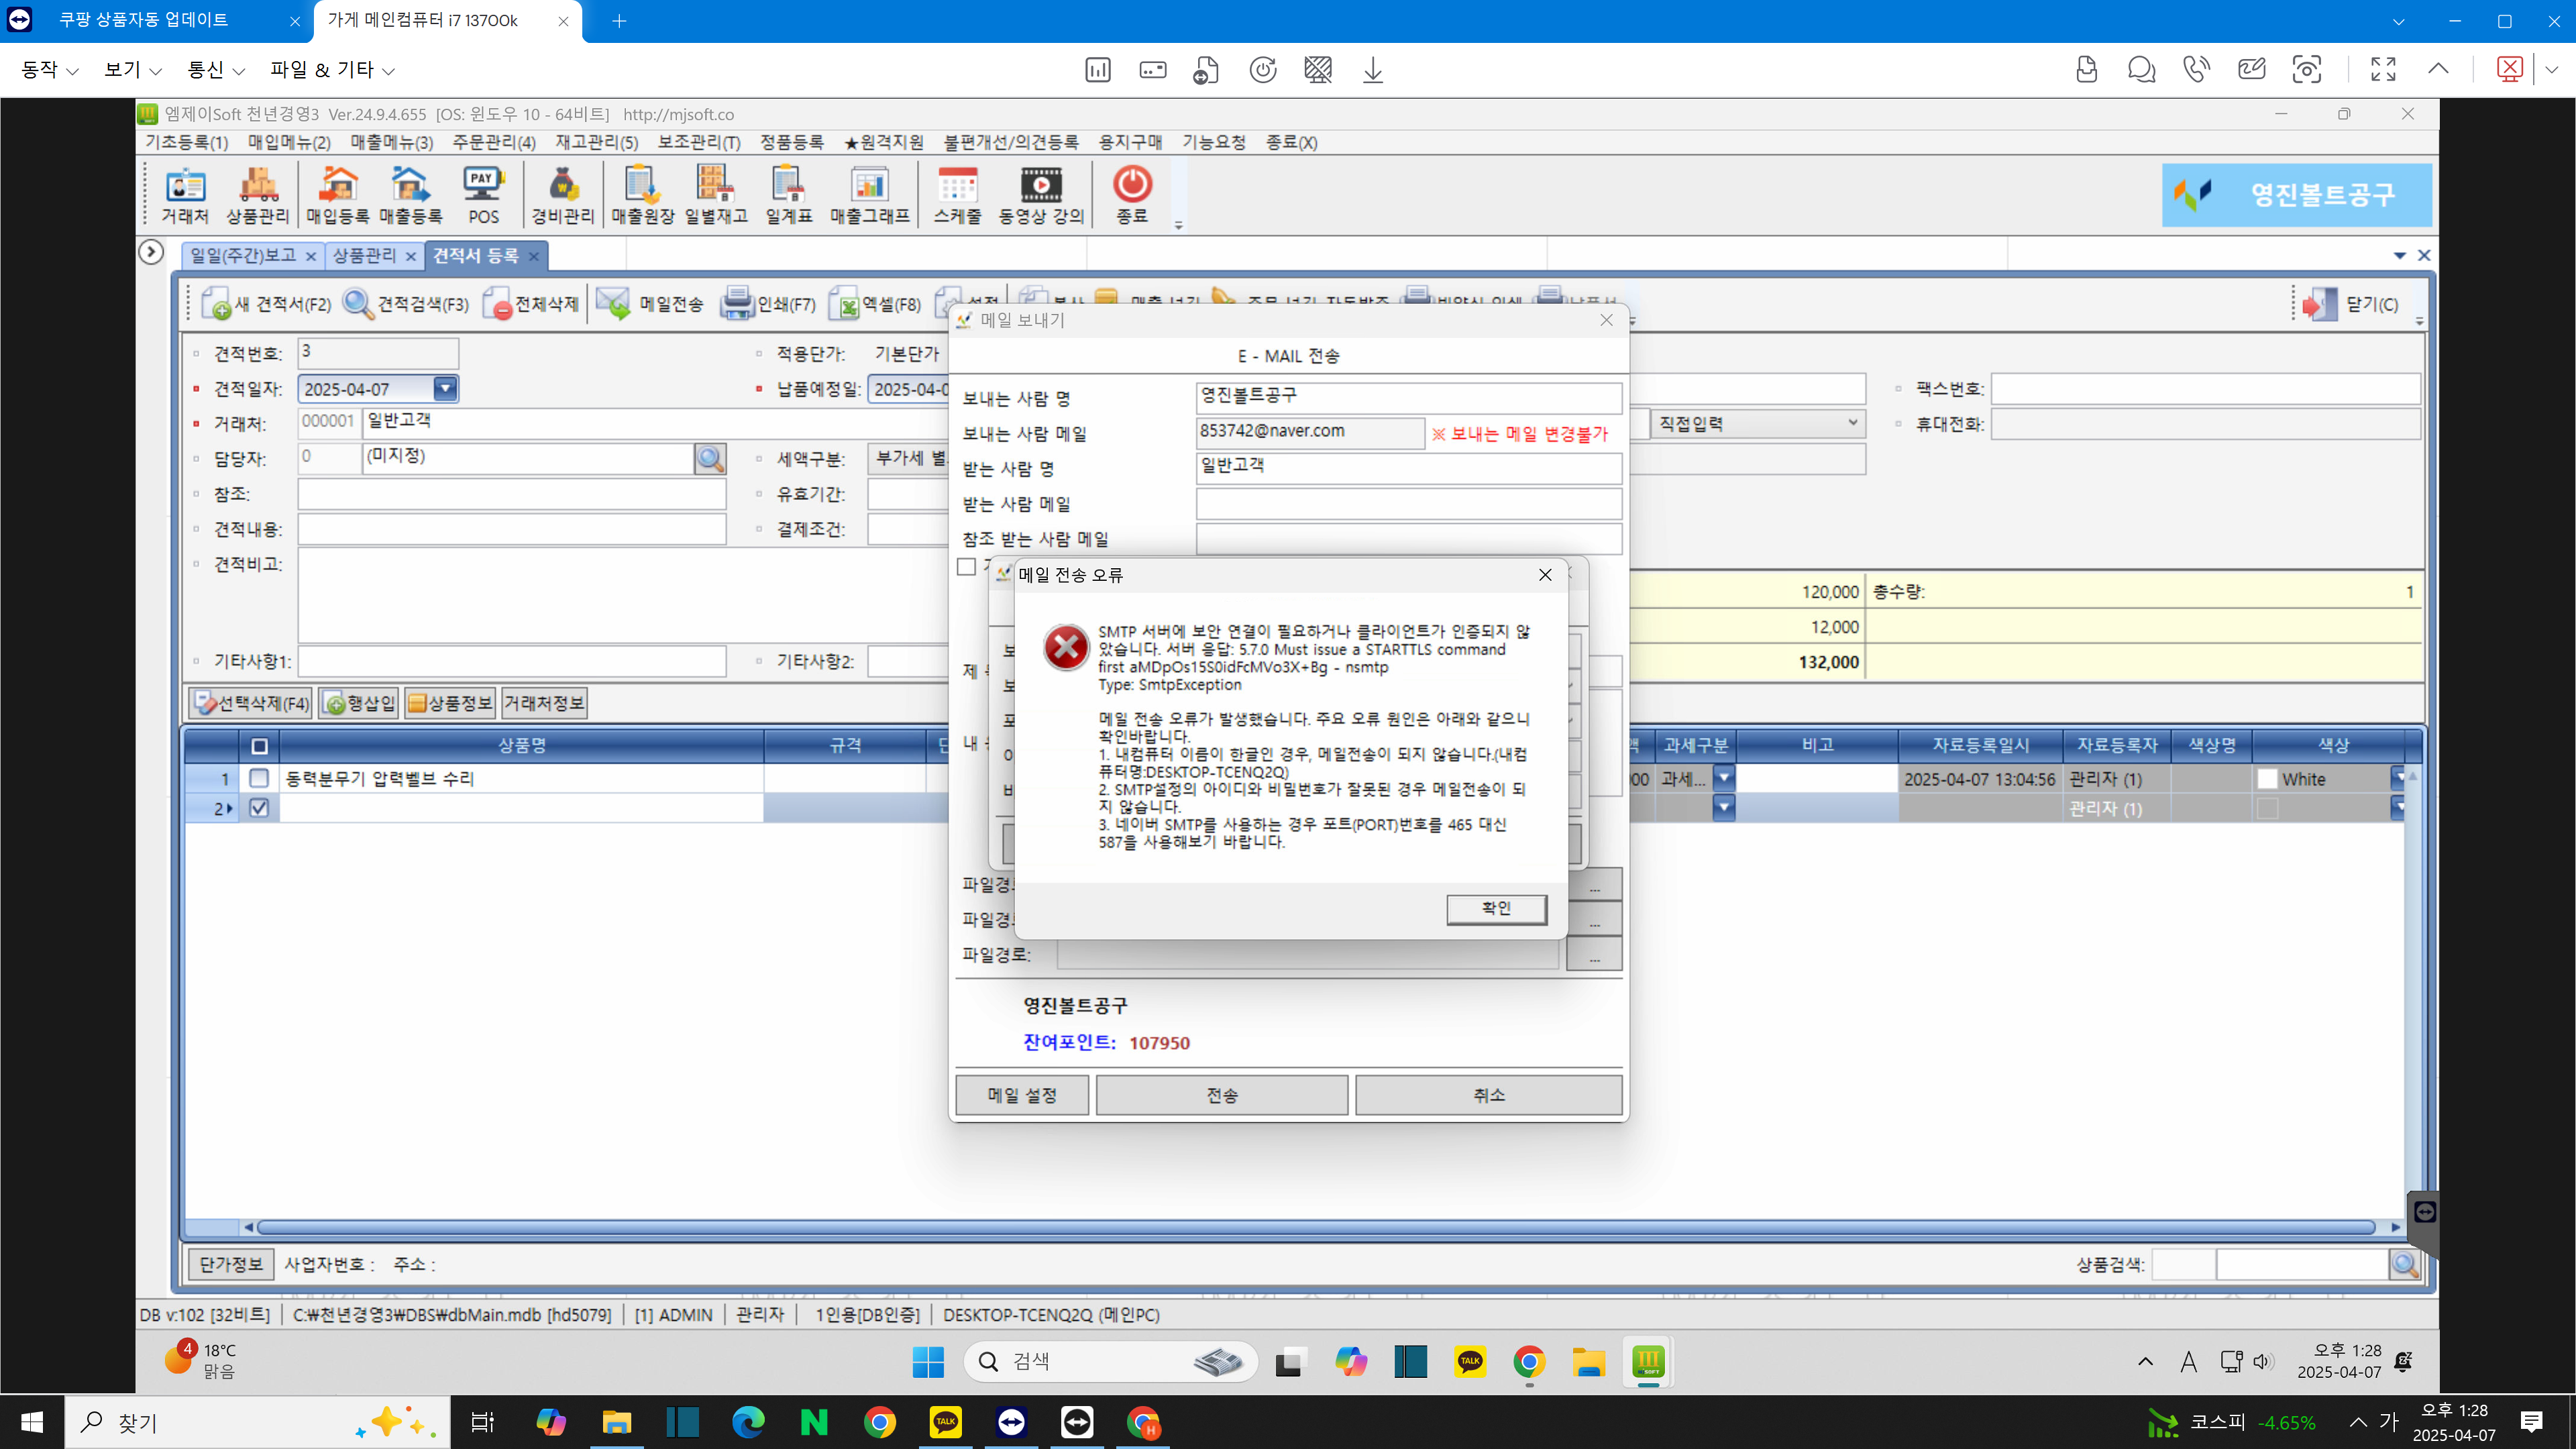The width and height of the screenshot is (2576, 1449).
Task: Click the 메일전송 toolbar button
Action: point(651,304)
